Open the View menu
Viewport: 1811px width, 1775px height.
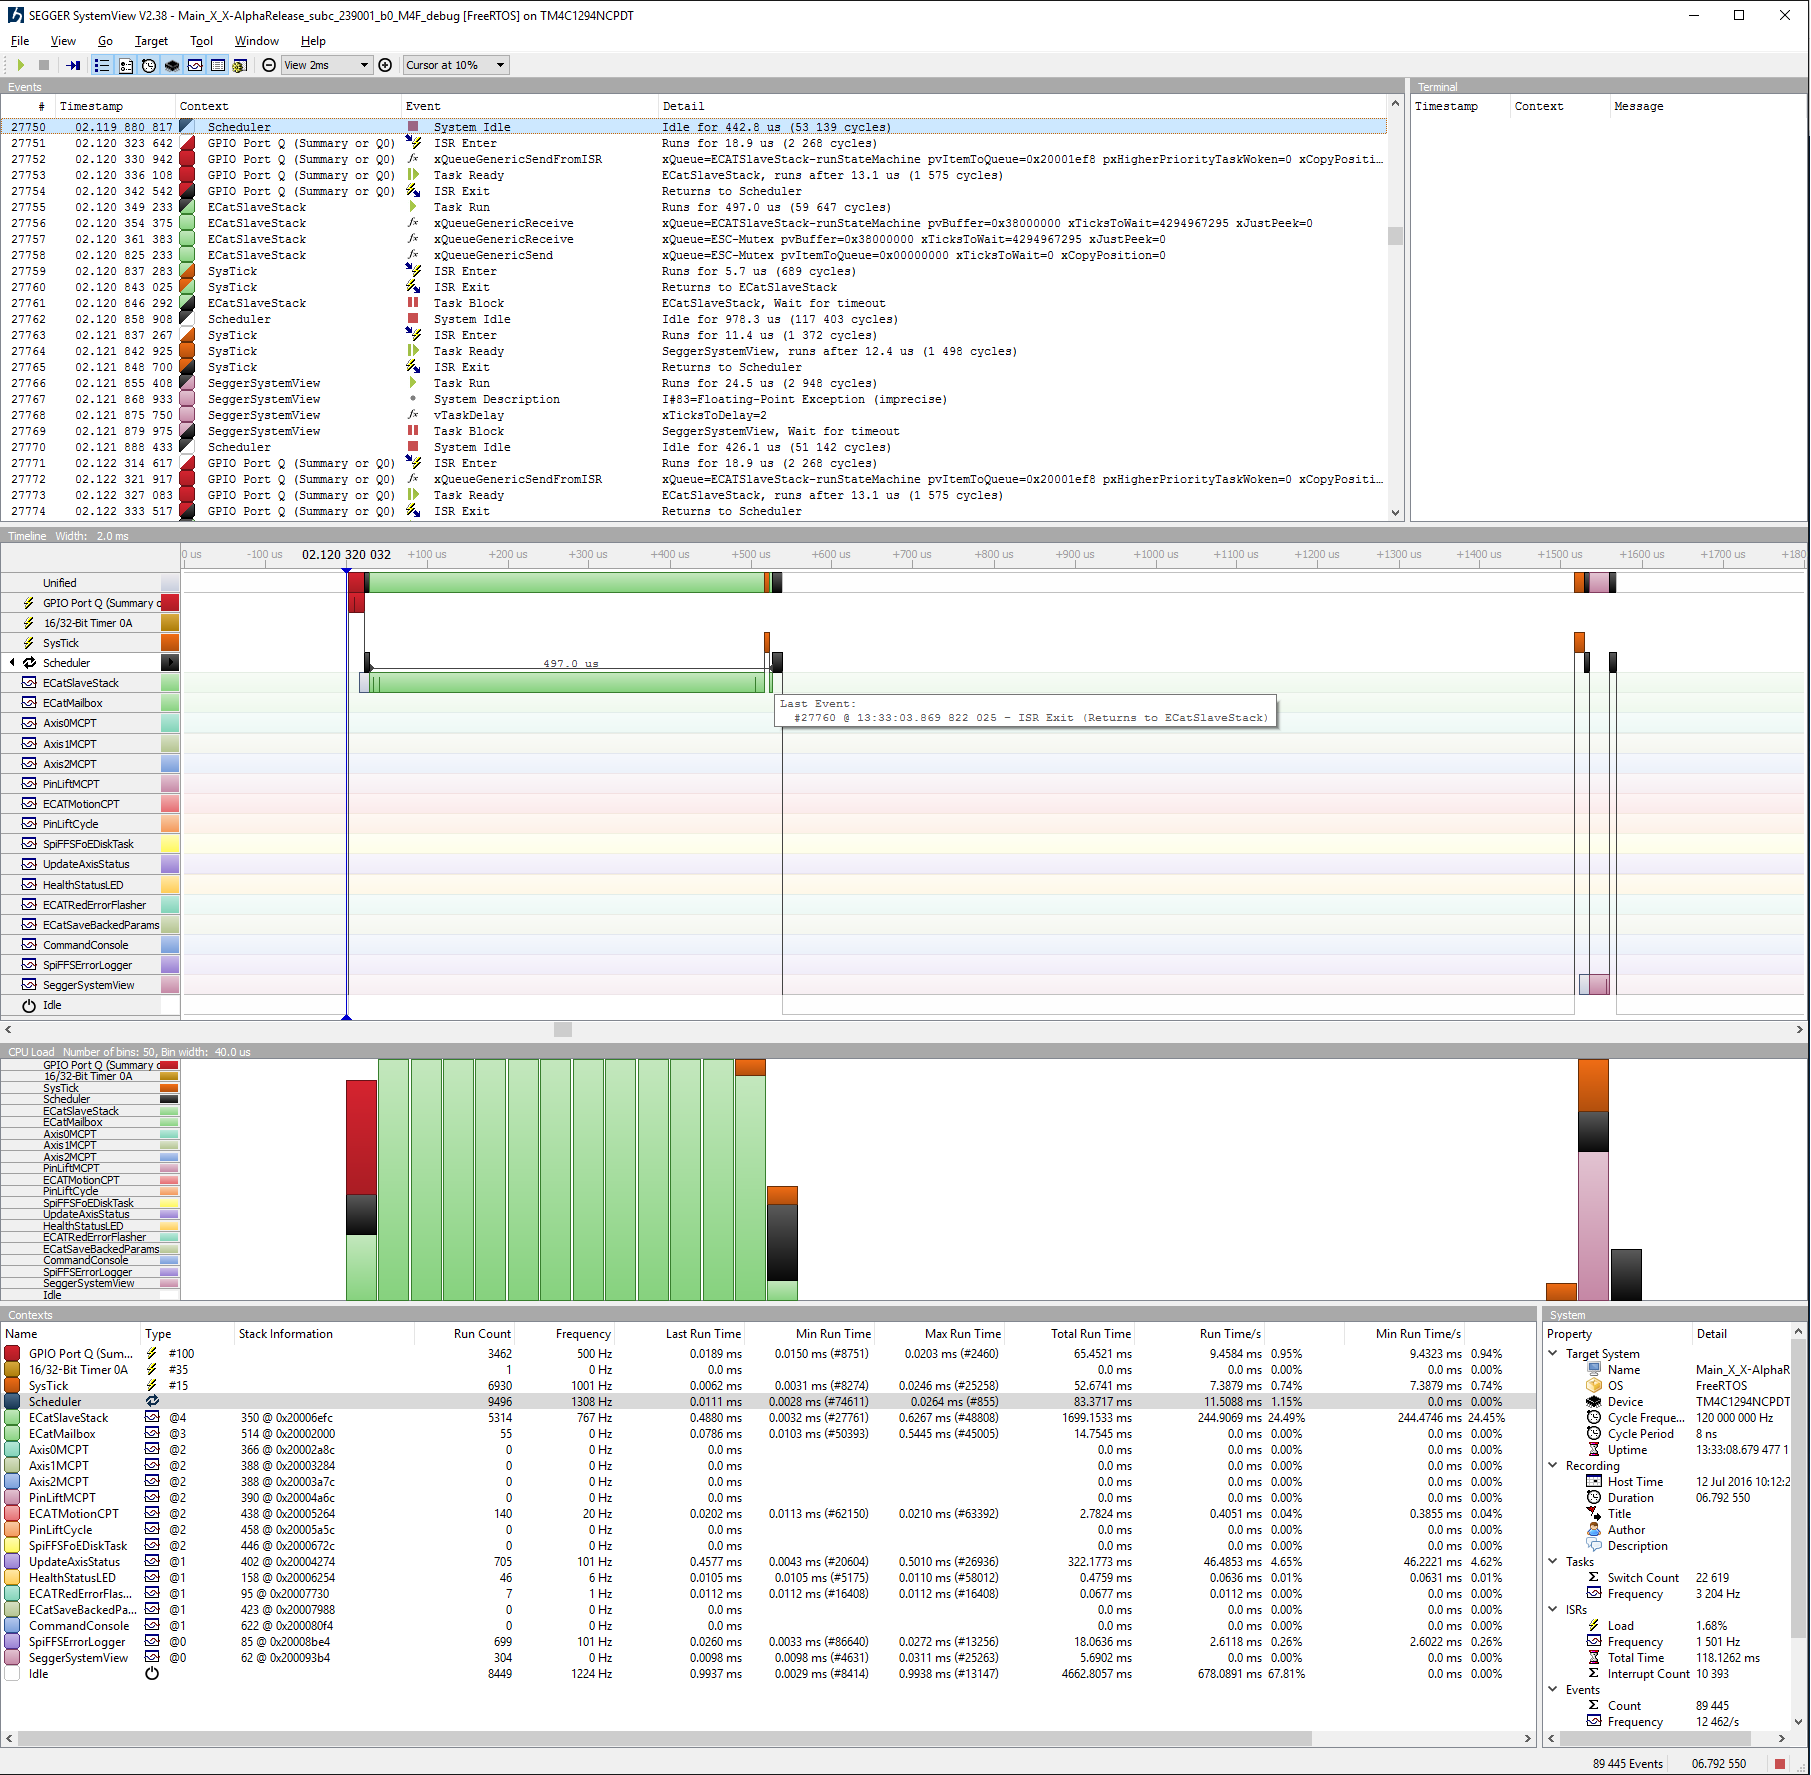coord(63,41)
